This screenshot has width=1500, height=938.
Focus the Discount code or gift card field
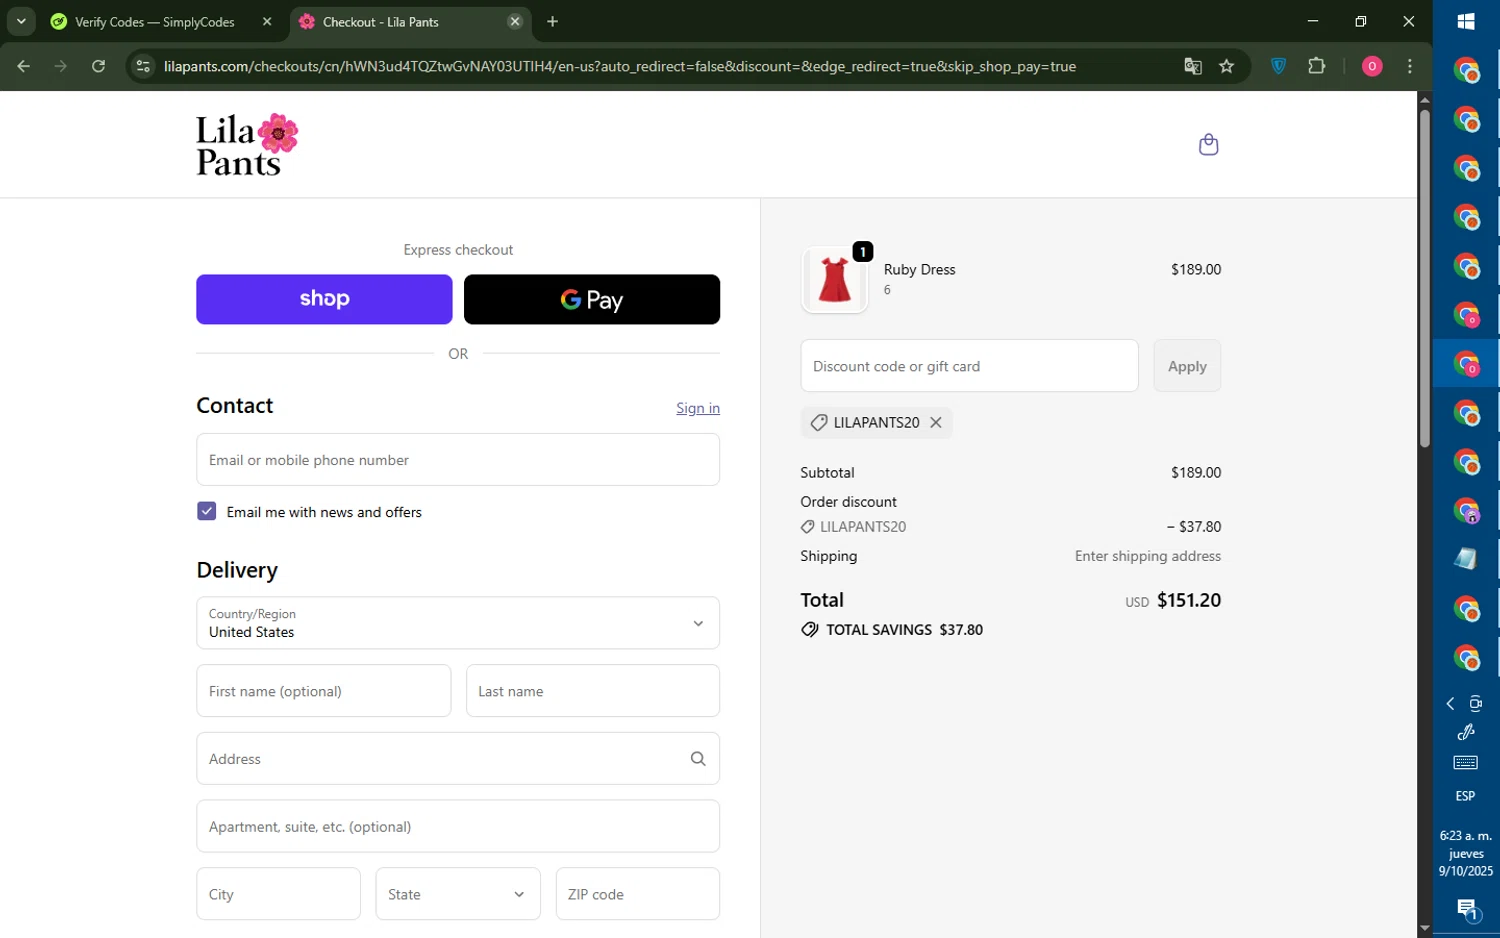[969, 366]
